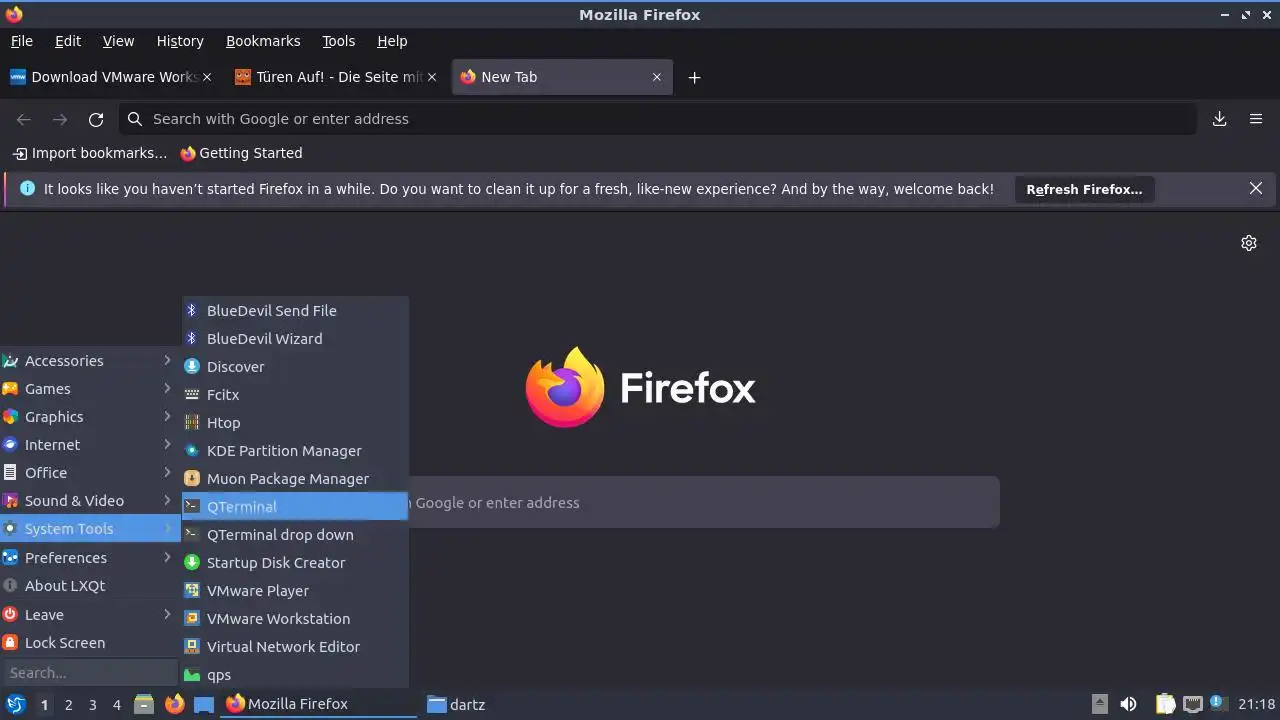Expand the Graphics submenu
This screenshot has height=720, width=1280.
click(89, 417)
